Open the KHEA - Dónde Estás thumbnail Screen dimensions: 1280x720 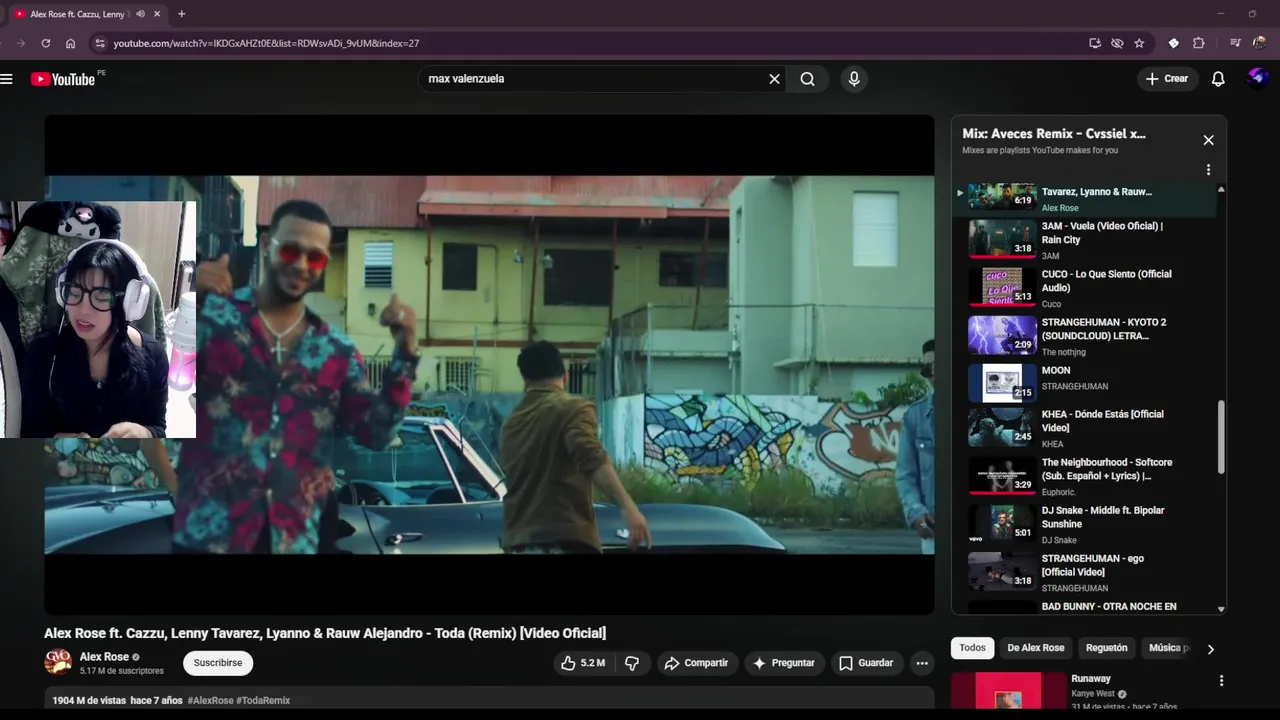point(1002,427)
